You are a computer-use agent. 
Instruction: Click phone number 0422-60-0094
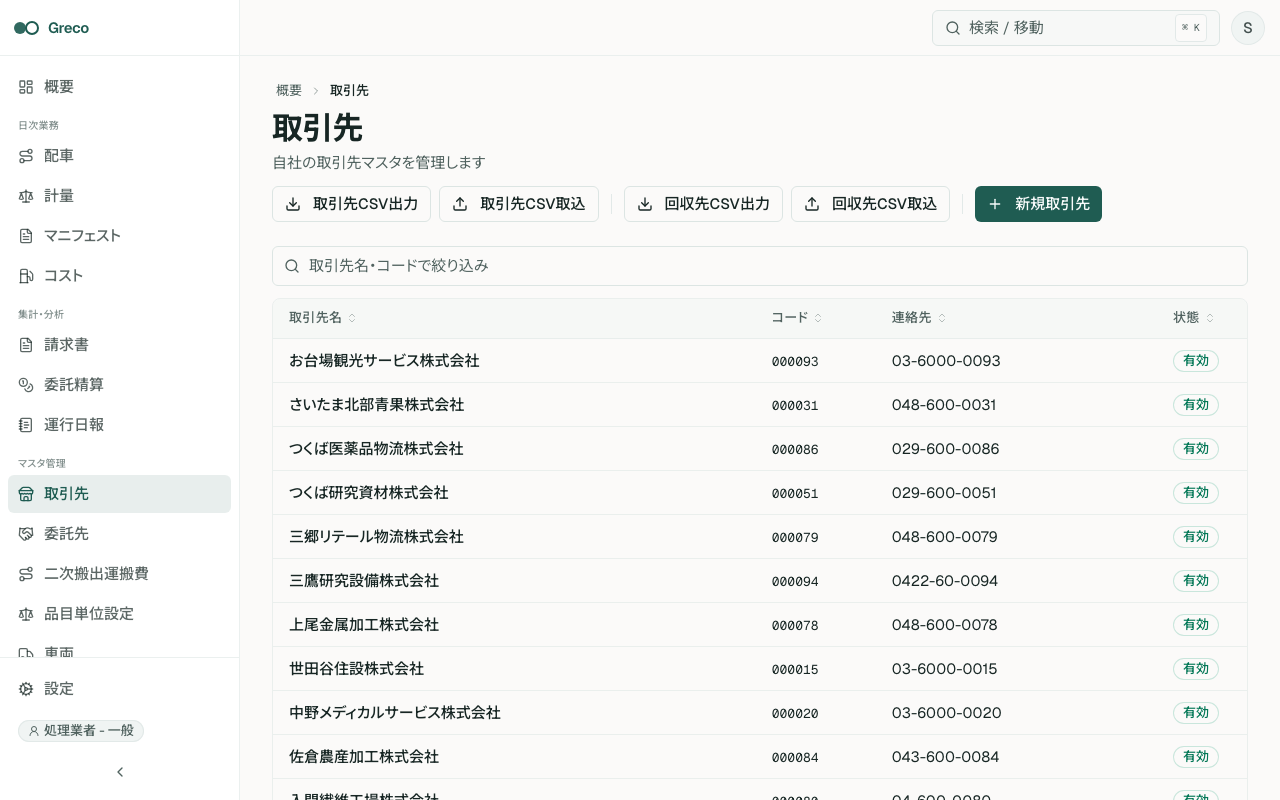[945, 581]
